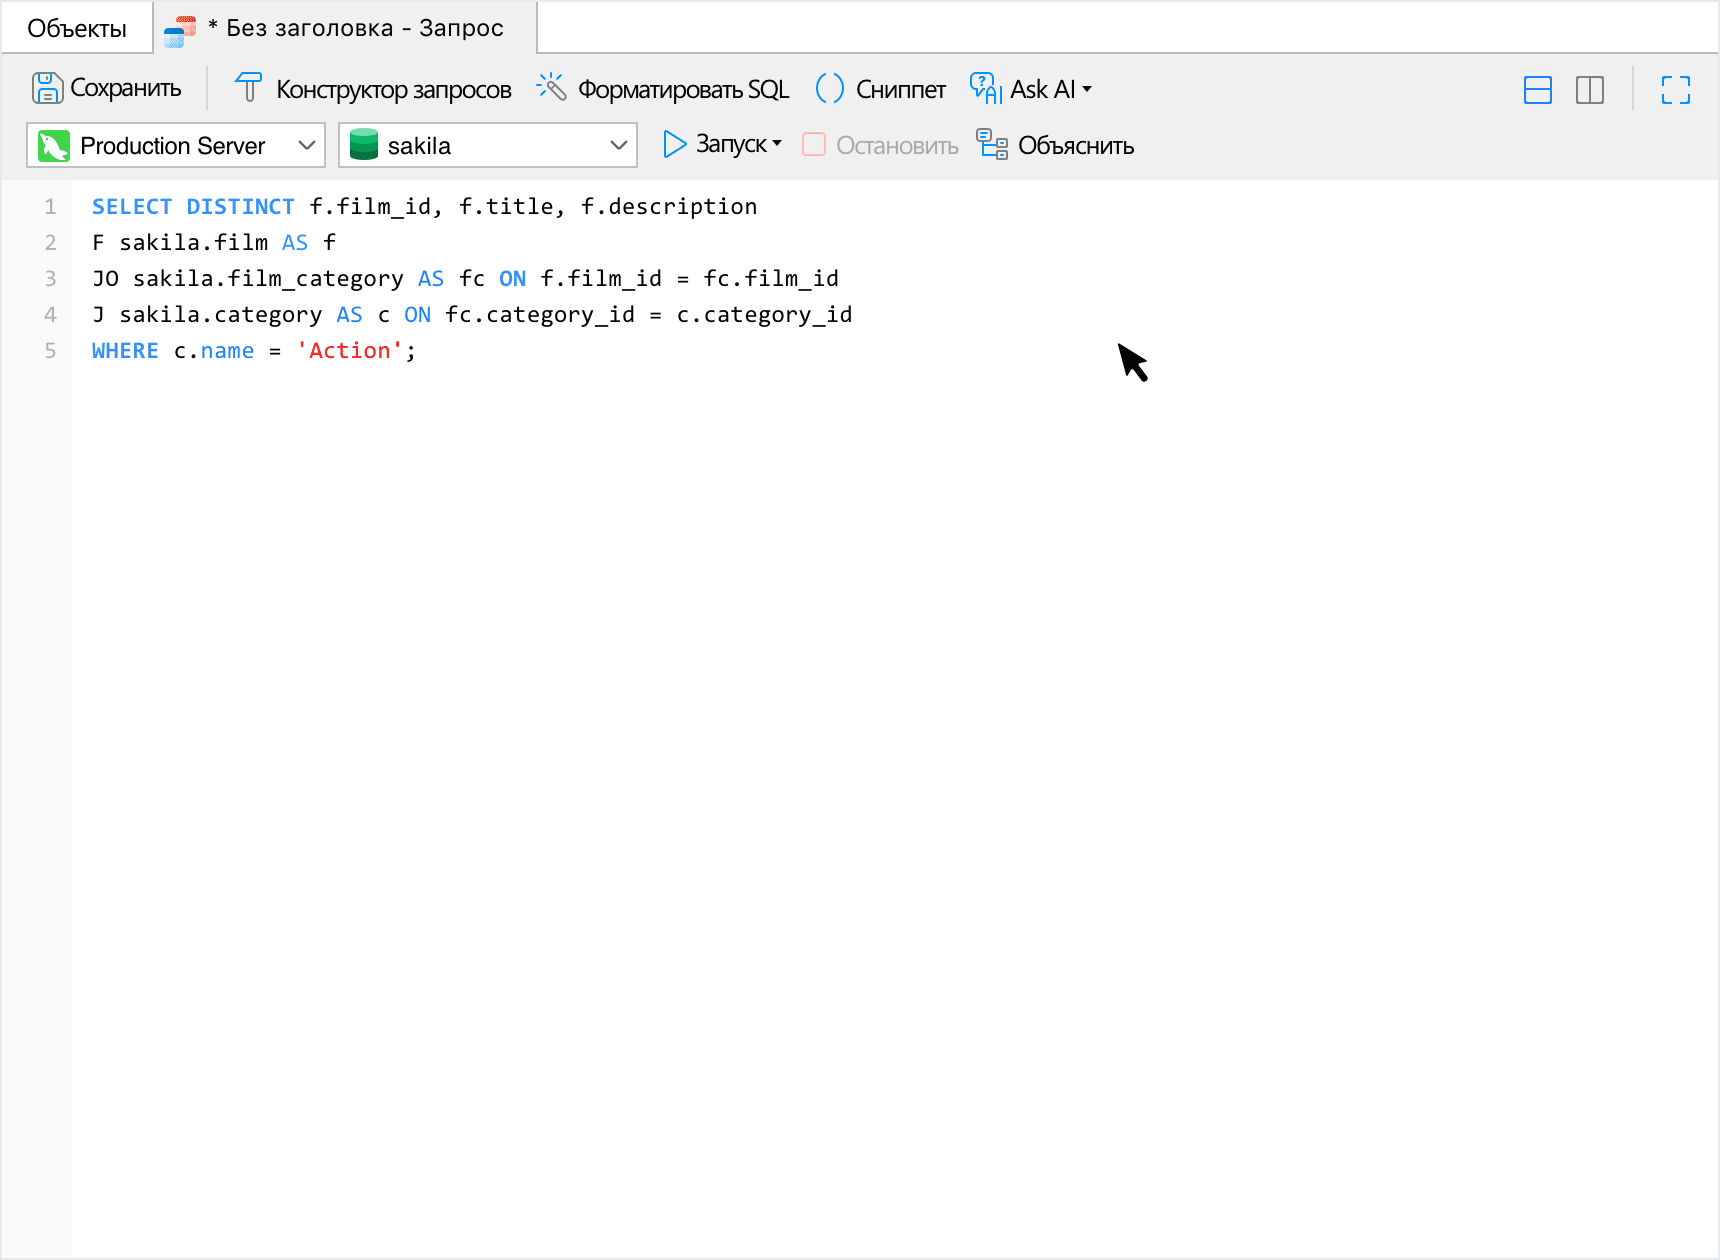Select the Без заголовка - Запрос tab
Screen dimensions: 1720x1260
point(345,28)
